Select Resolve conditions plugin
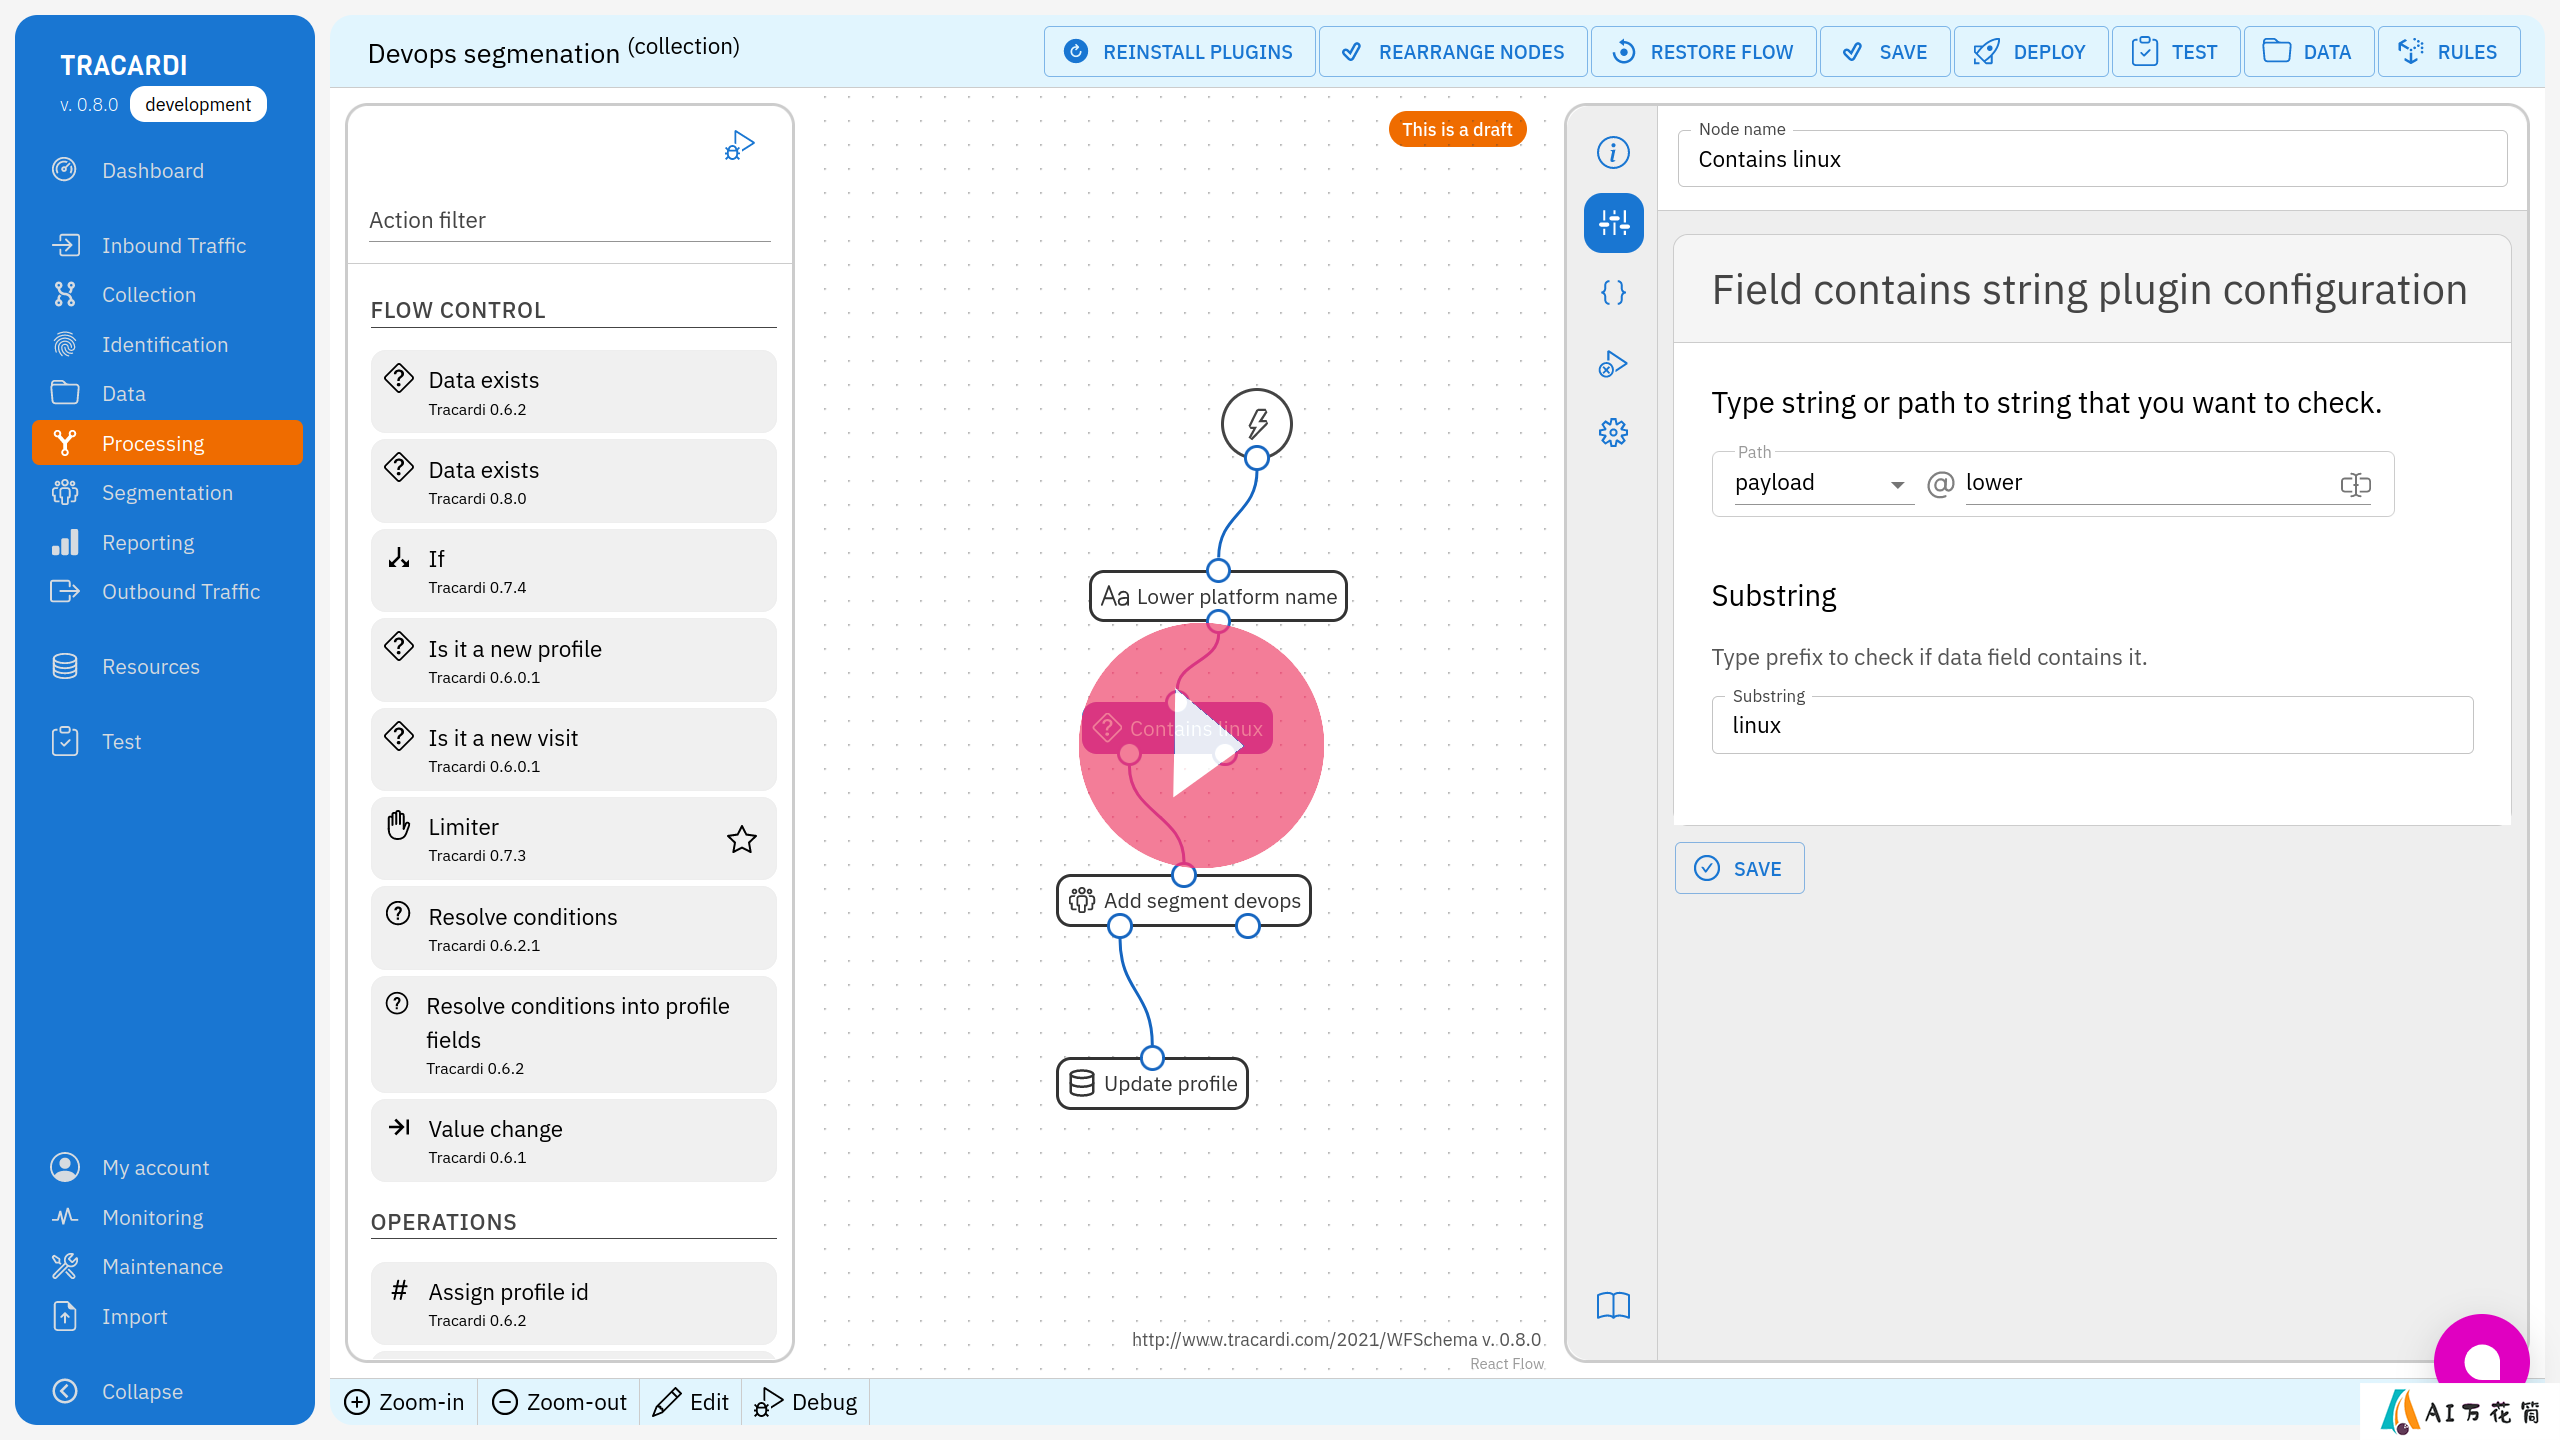 point(573,928)
